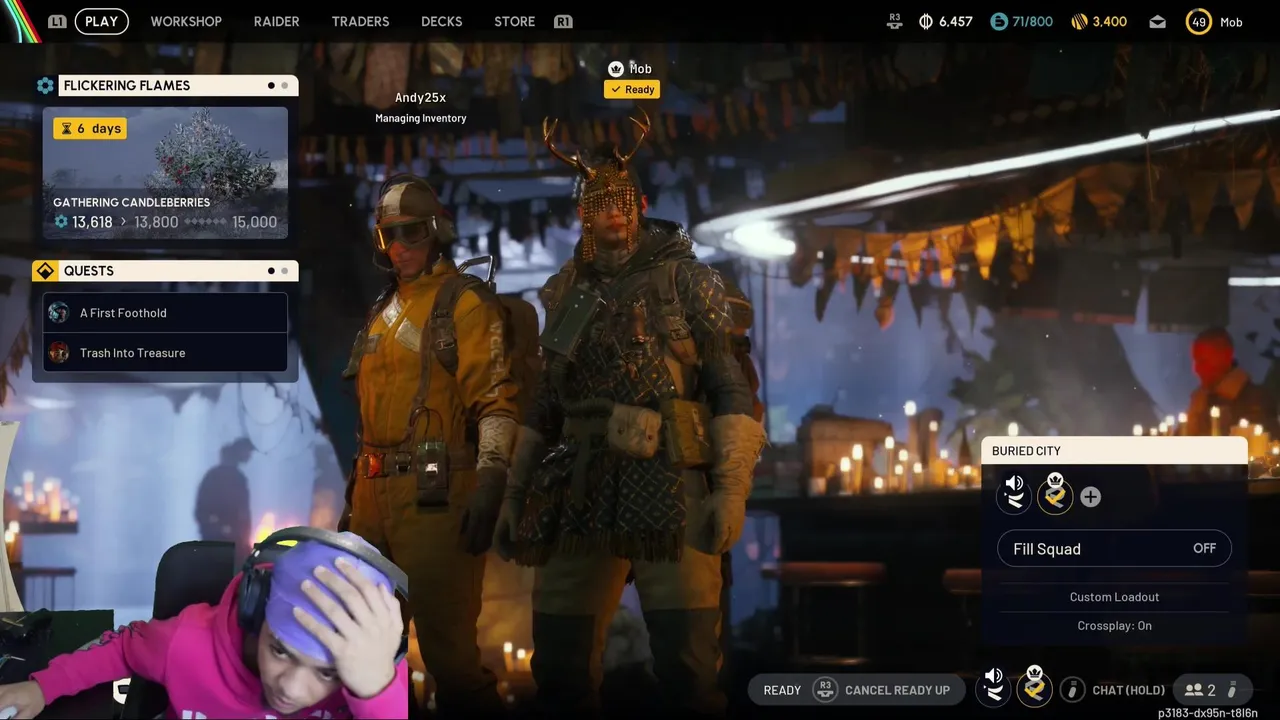Open the PLAY tab
Viewport: 1280px width, 720px height.
point(101,21)
